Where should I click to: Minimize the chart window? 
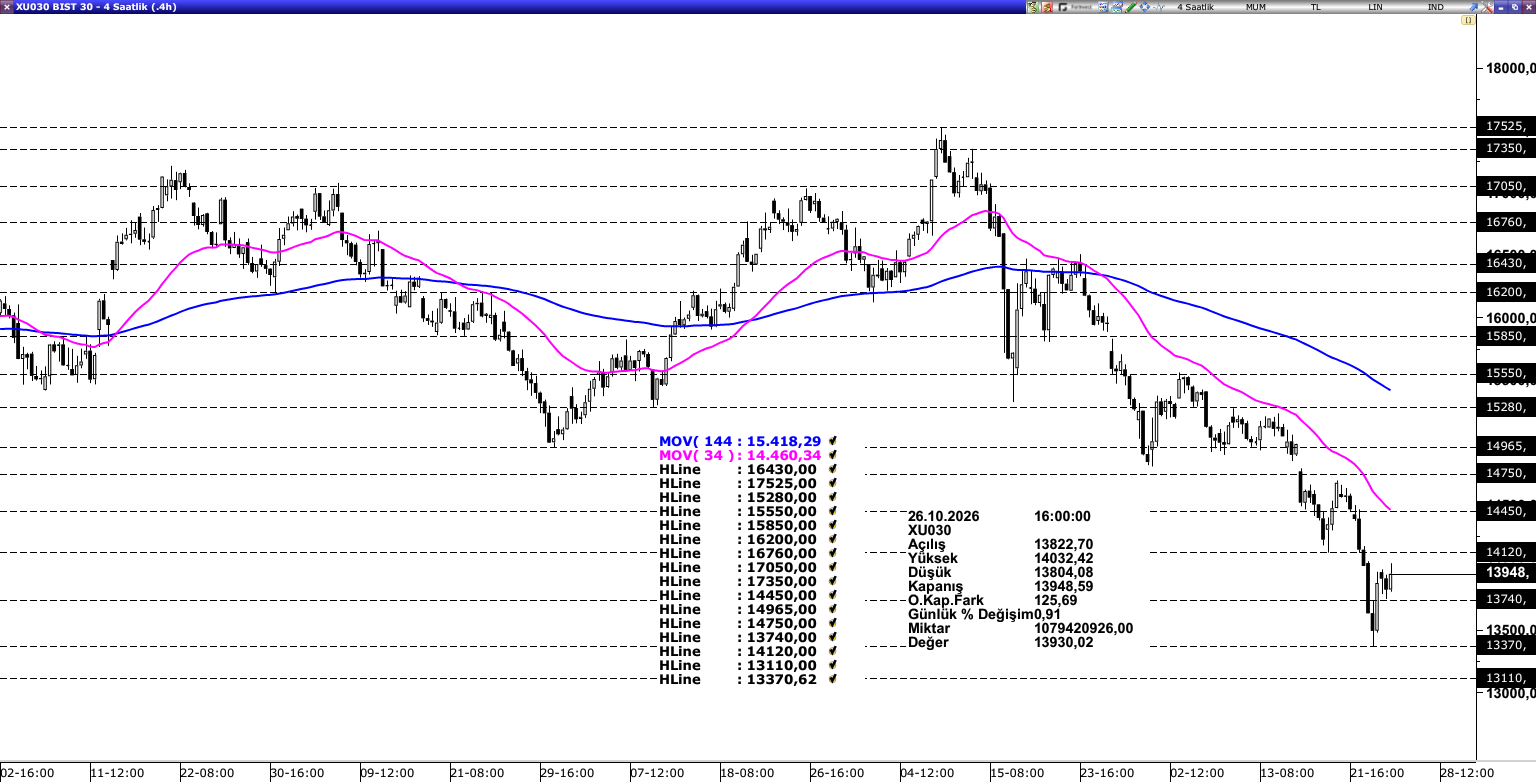click(x=1501, y=7)
